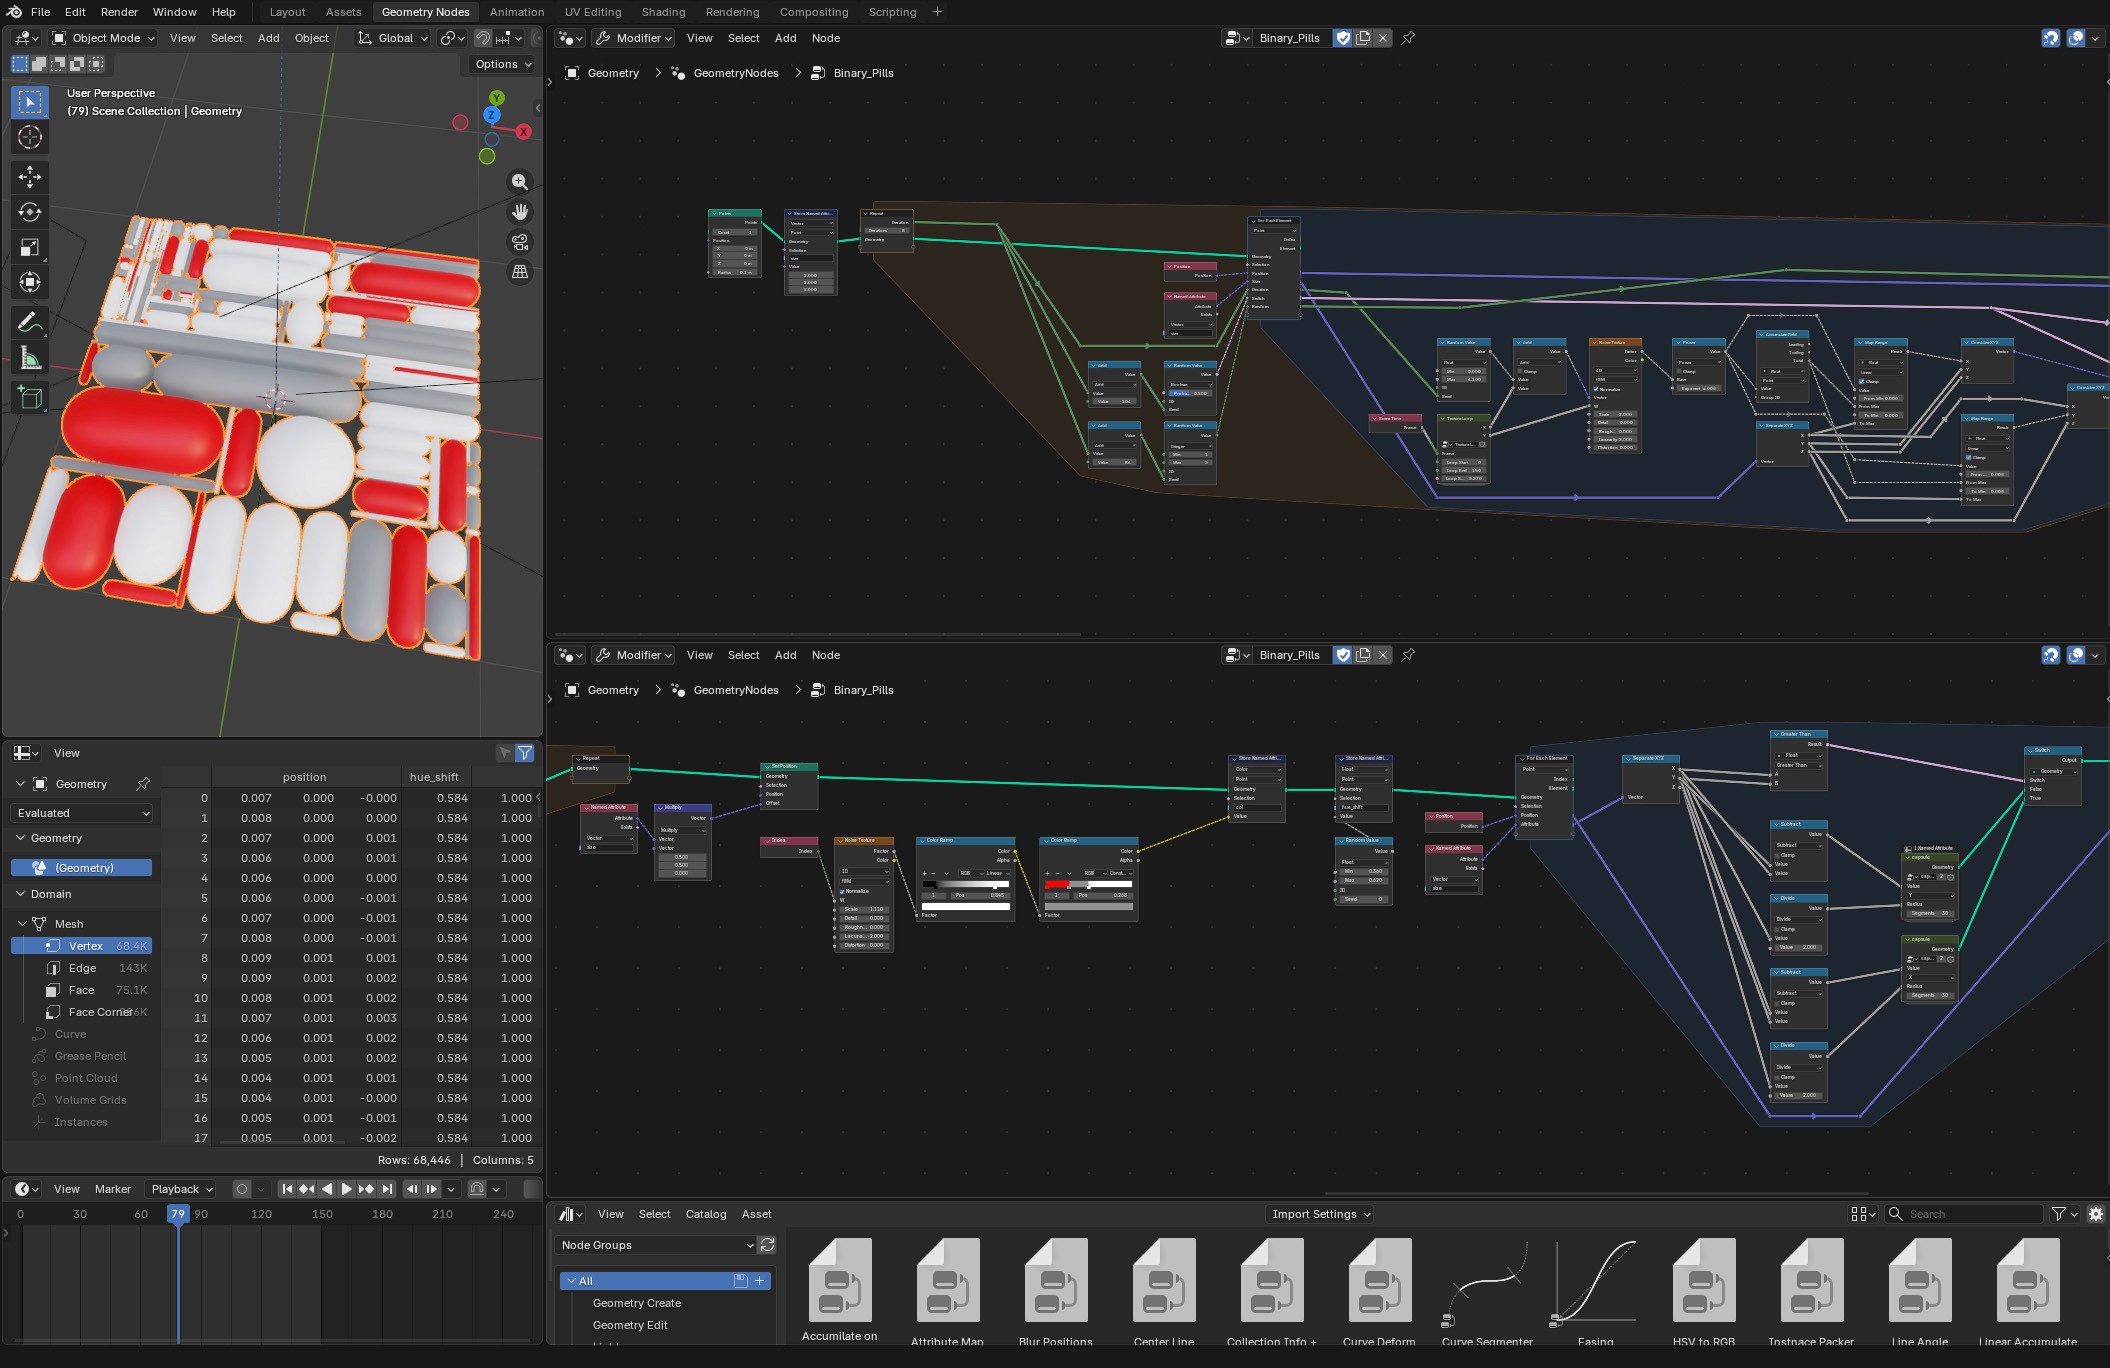Click the Add Cube tool icon
The width and height of the screenshot is (2110, 1368).
[29, 397]
